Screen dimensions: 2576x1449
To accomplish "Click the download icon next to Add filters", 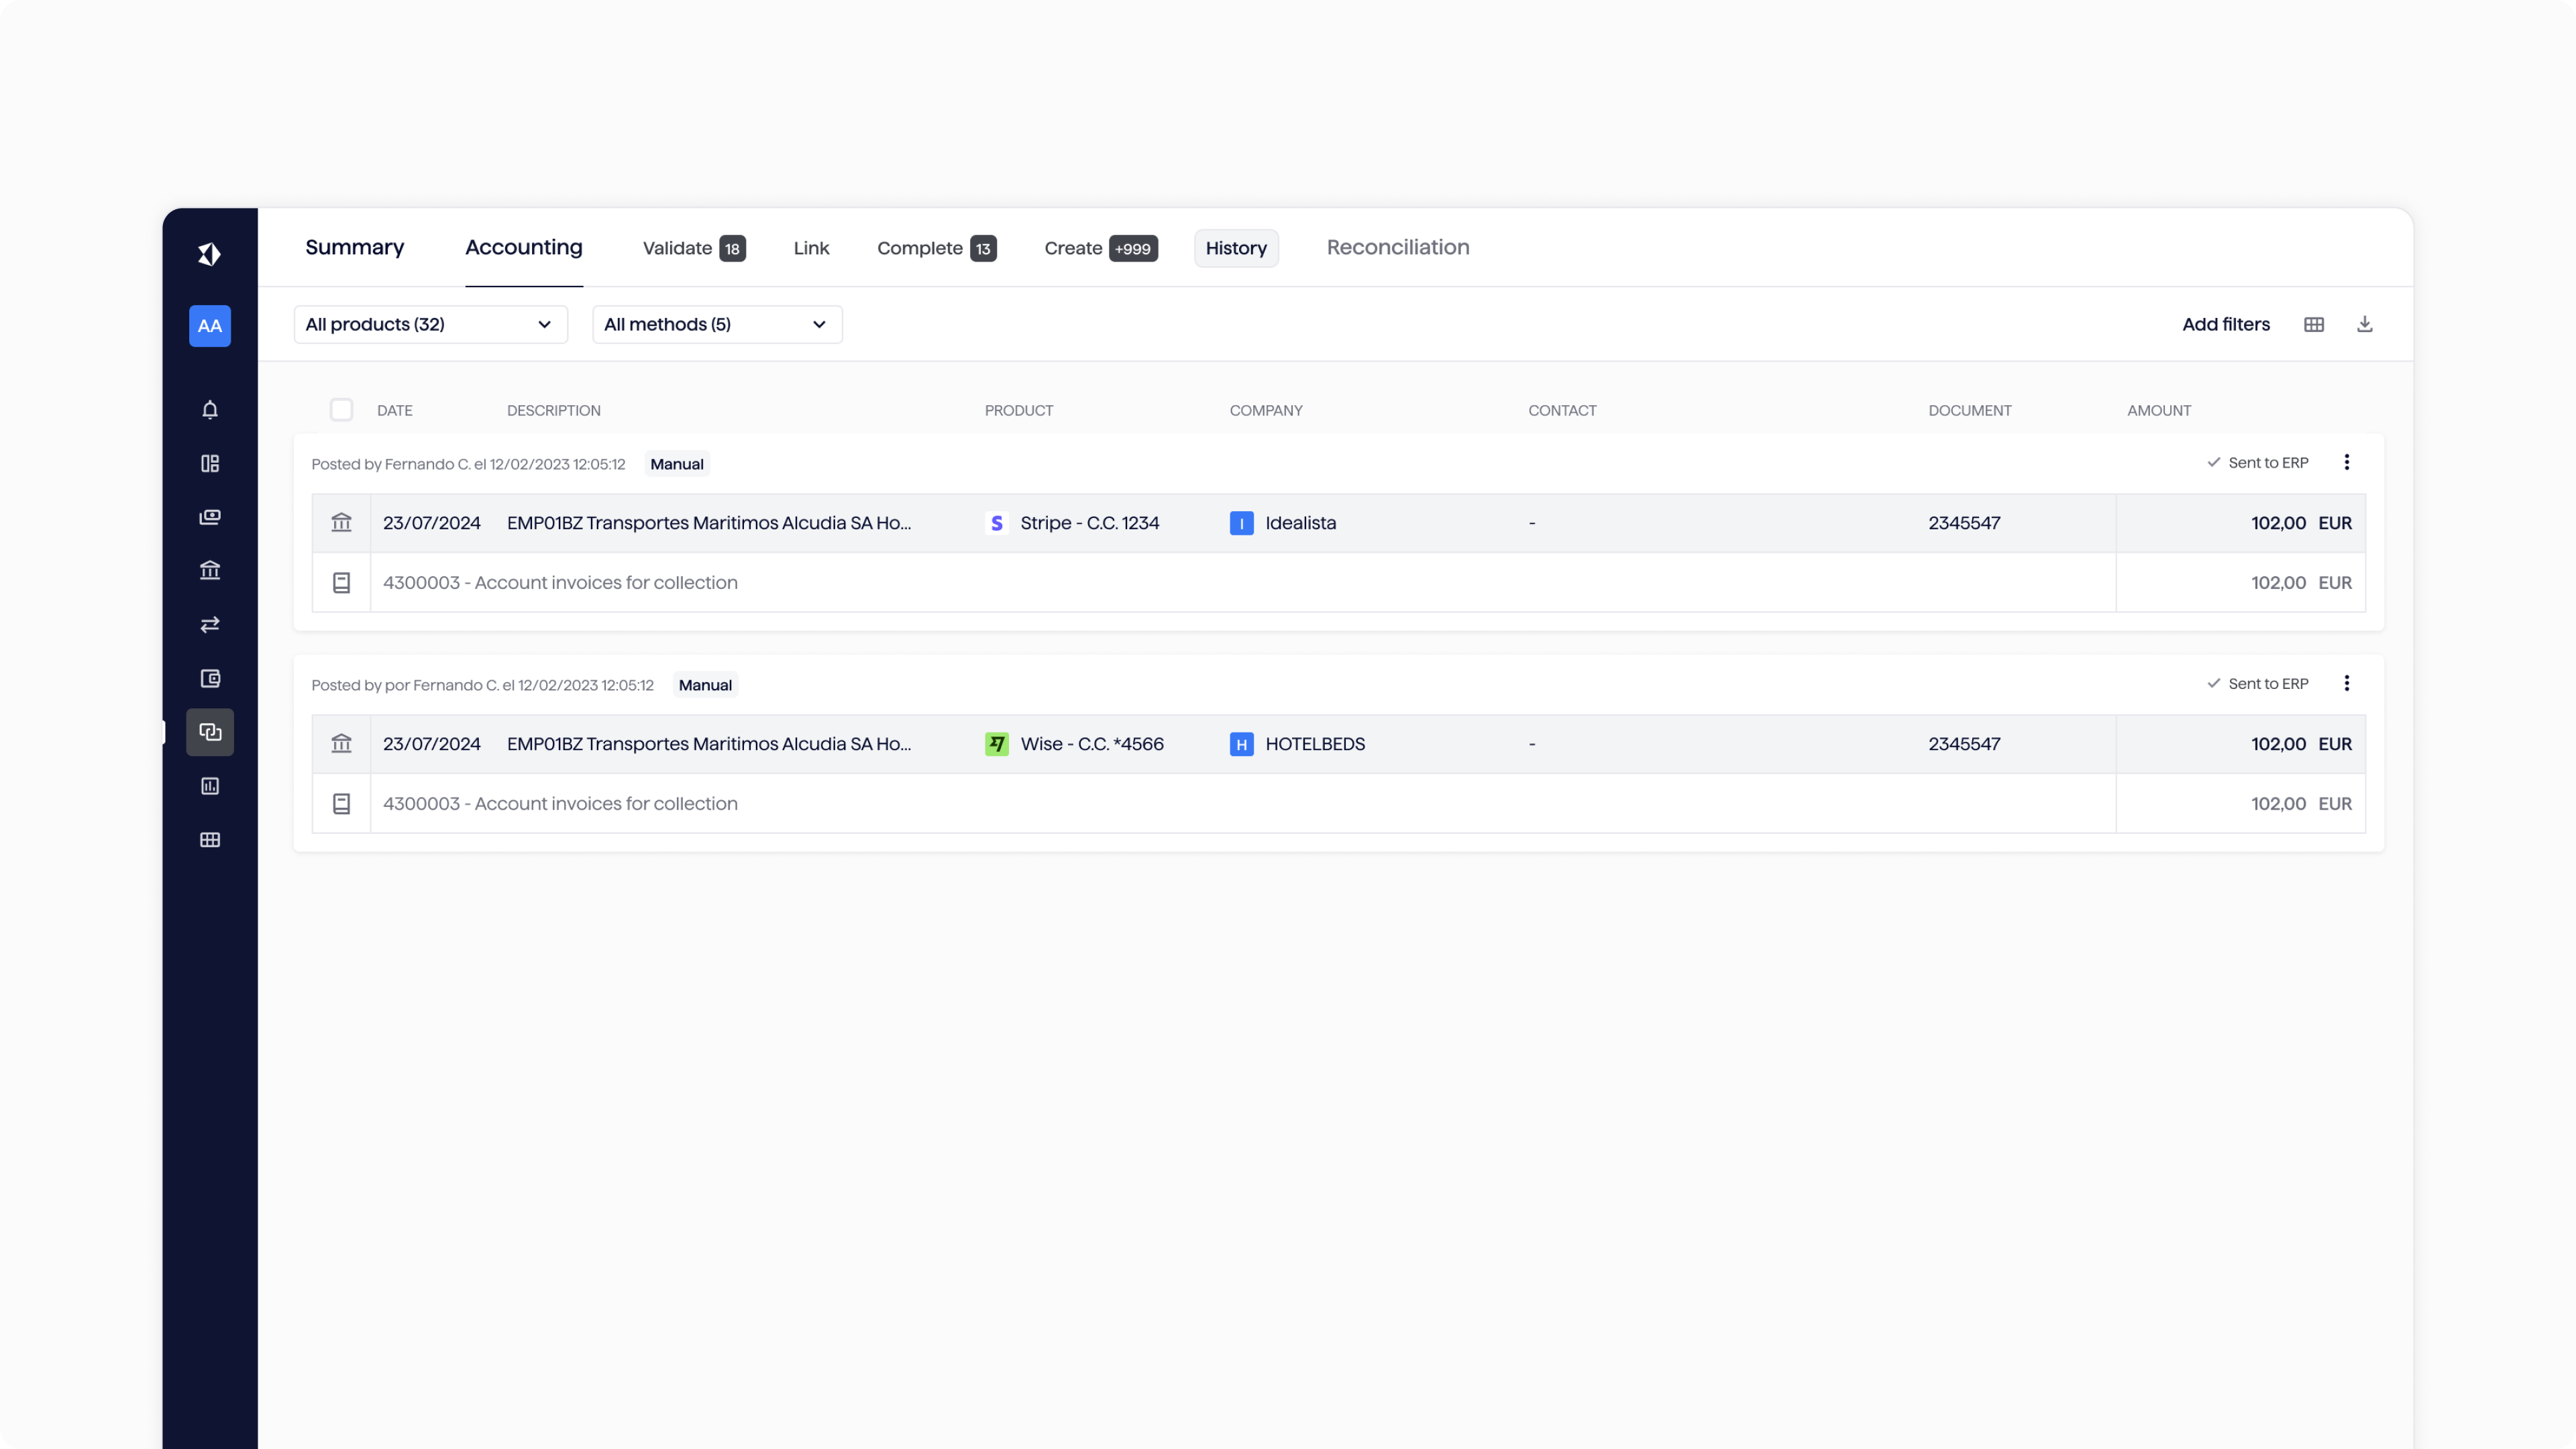I will [x=2364, y=324].
